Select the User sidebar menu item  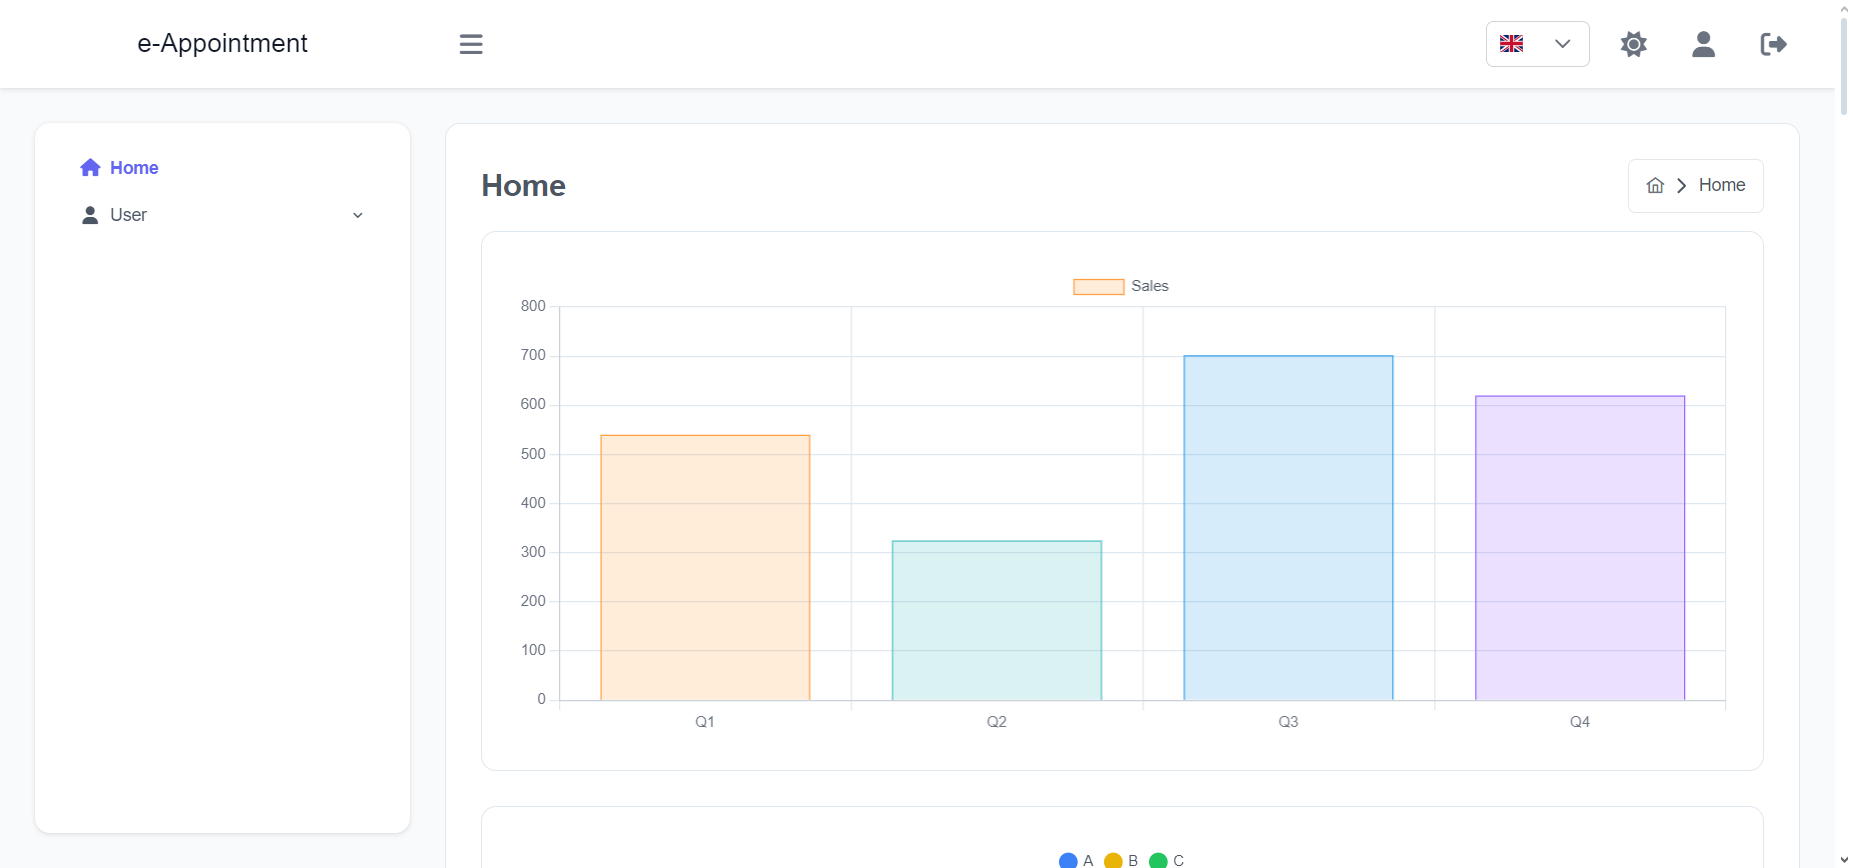(222, 215)
